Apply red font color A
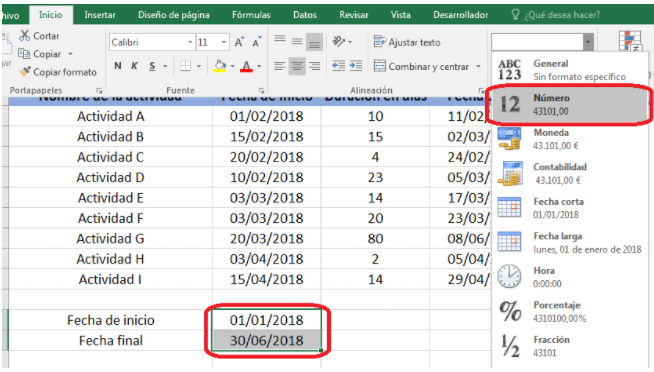 (x=247, y=66)
